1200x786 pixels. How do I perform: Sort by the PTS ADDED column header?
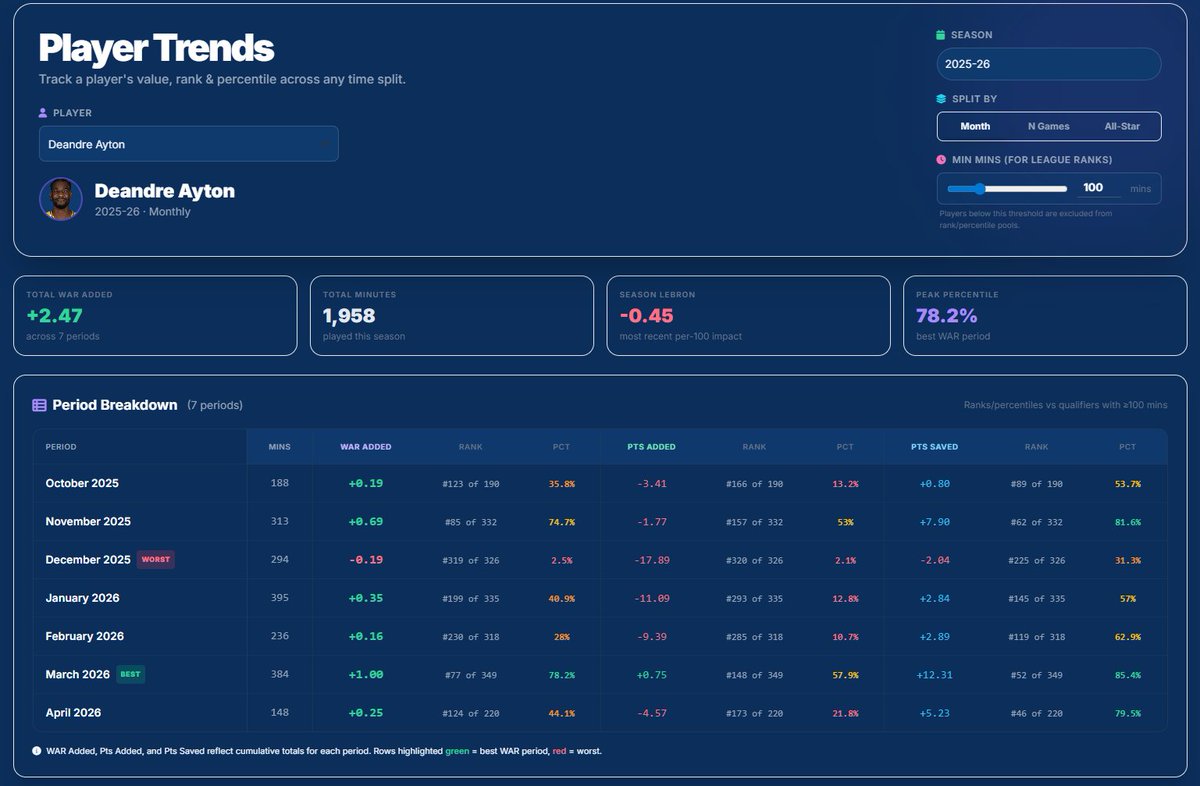point(652,447)
